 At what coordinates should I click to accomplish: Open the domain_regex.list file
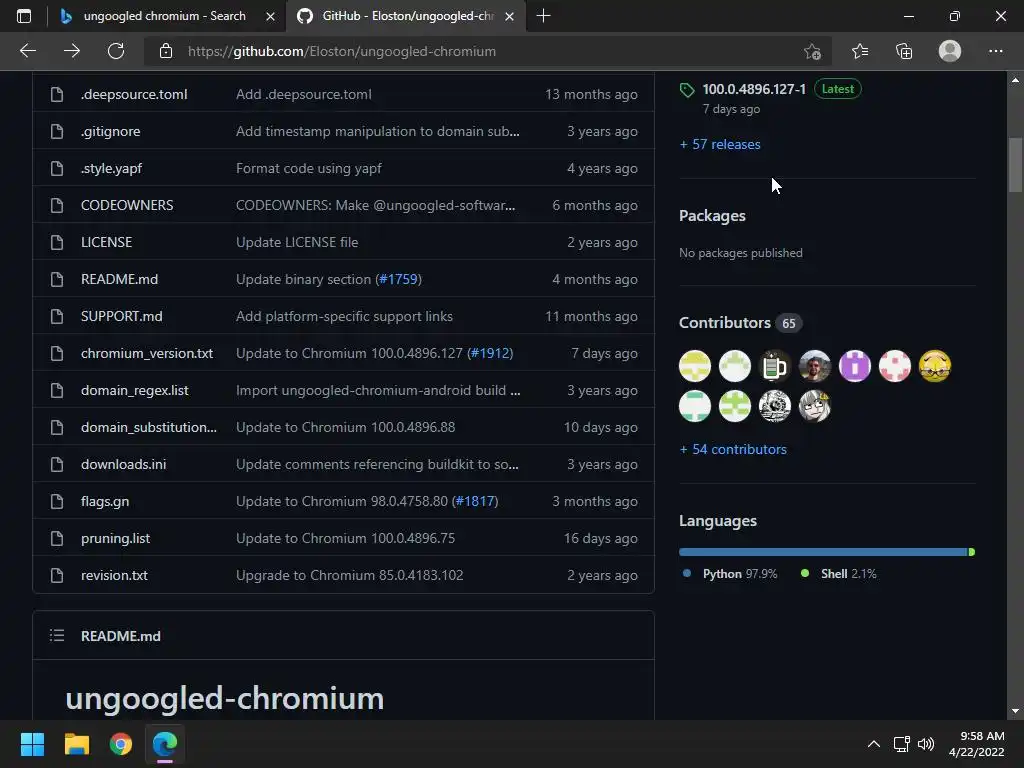[x=135, y=391]
